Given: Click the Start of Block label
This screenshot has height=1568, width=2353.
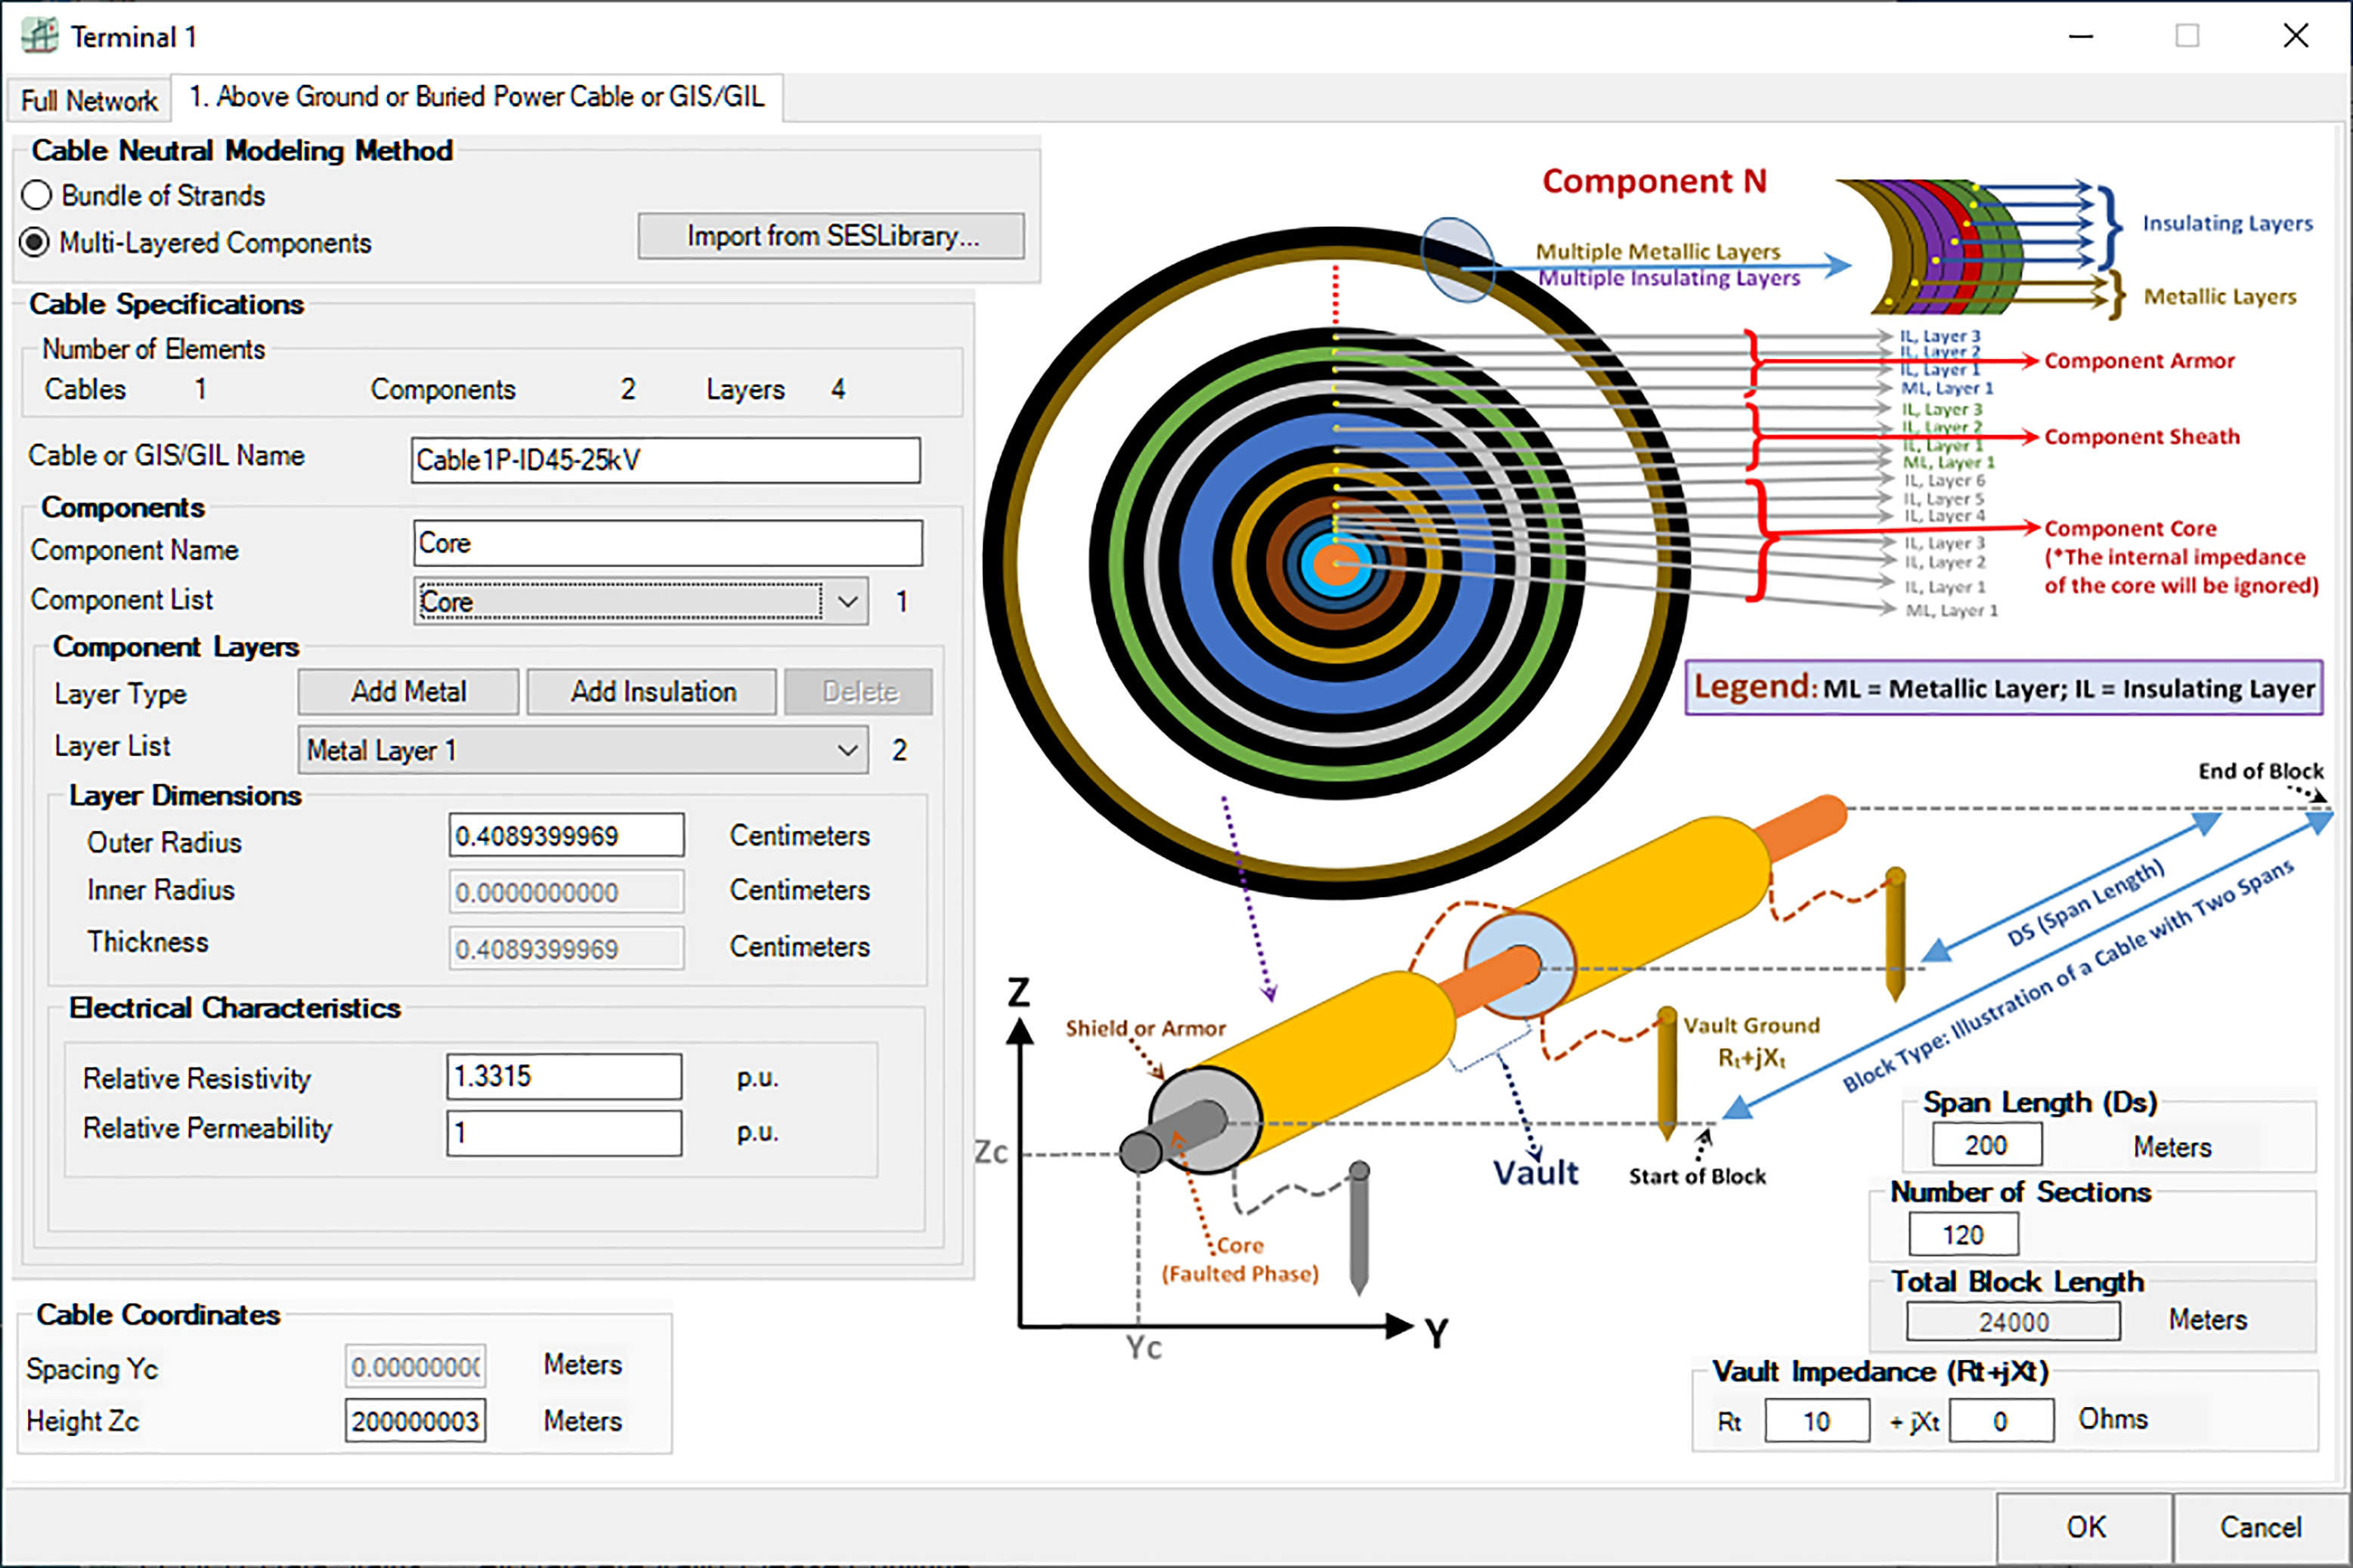Looking at the screenshot, I should 1697,1177.
